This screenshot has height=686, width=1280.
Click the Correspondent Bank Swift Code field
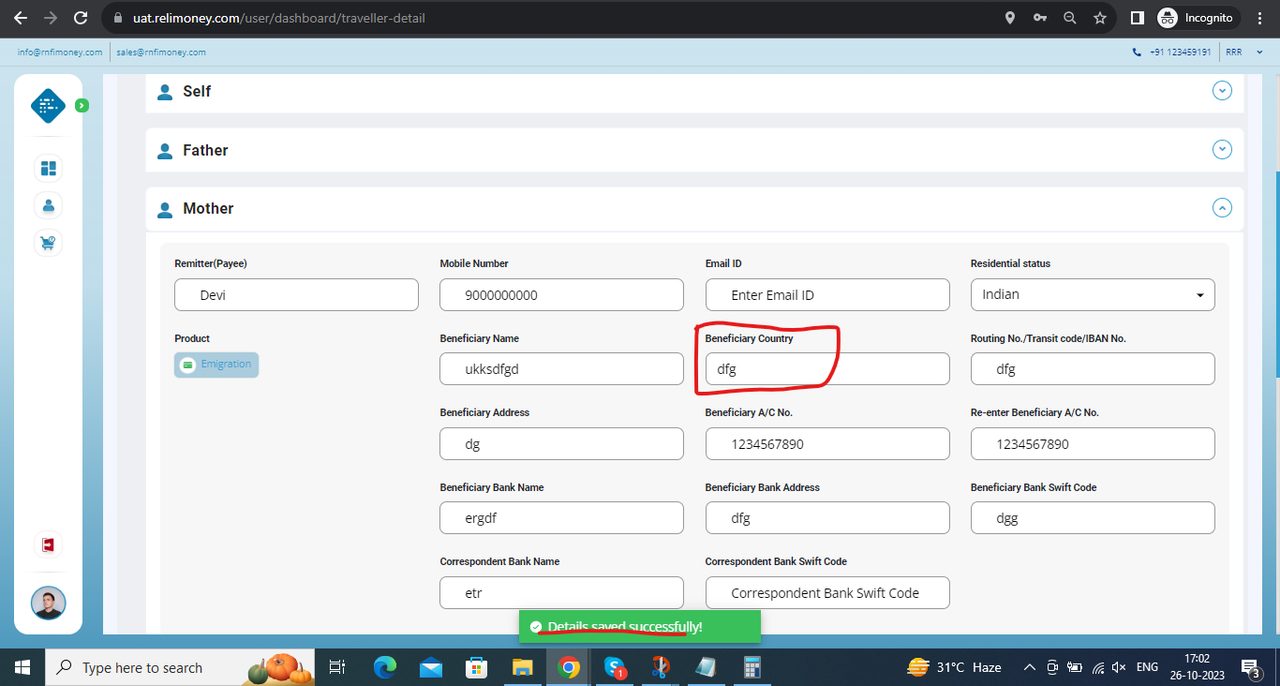(x=827, y=593)
